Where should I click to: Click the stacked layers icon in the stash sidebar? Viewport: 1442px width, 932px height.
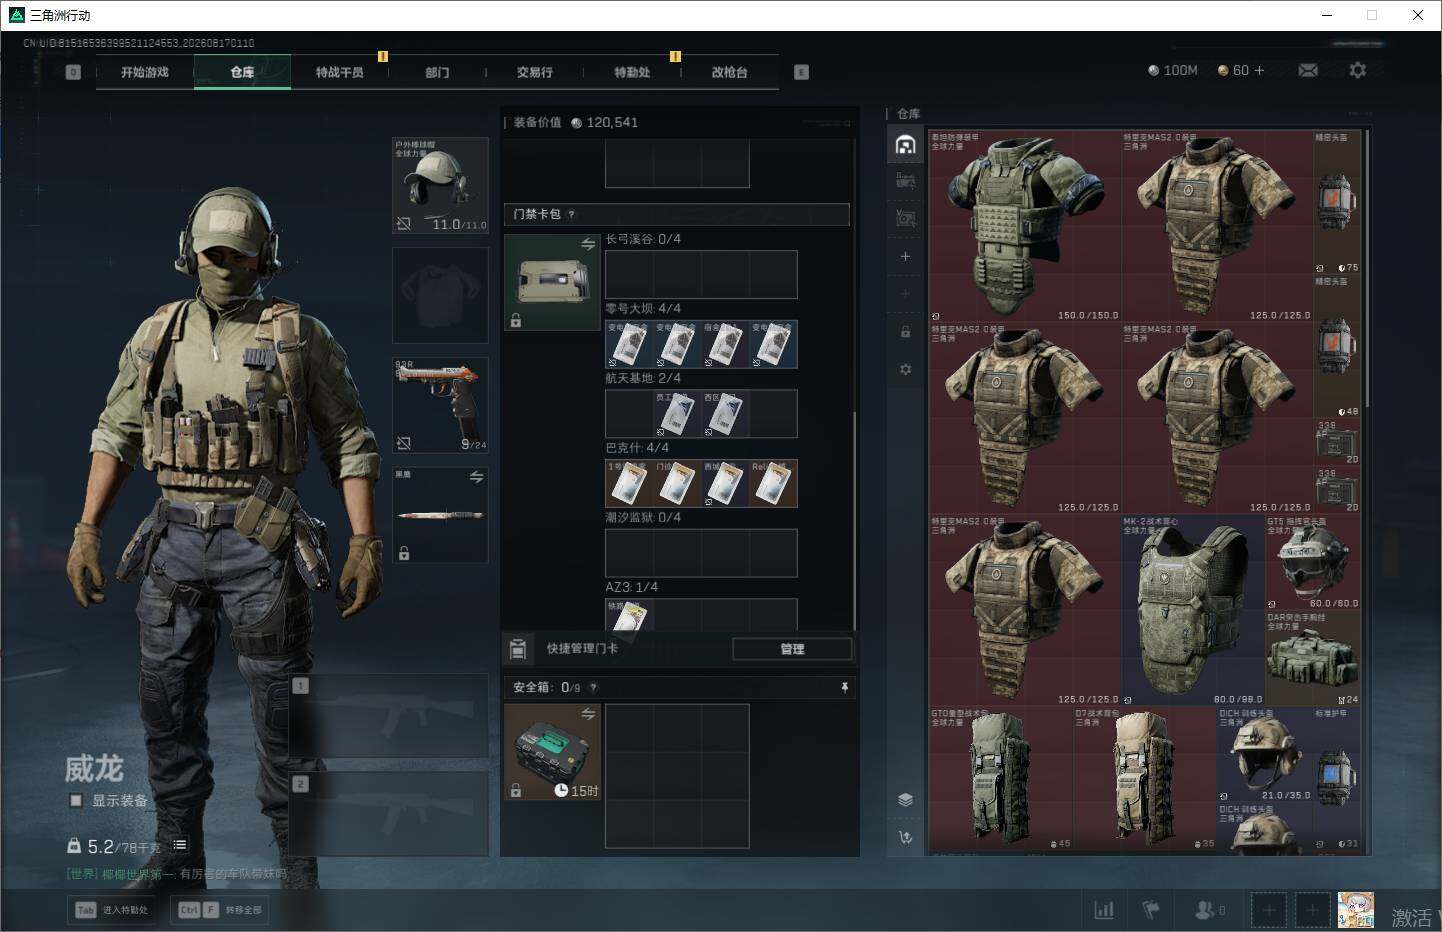905,799
